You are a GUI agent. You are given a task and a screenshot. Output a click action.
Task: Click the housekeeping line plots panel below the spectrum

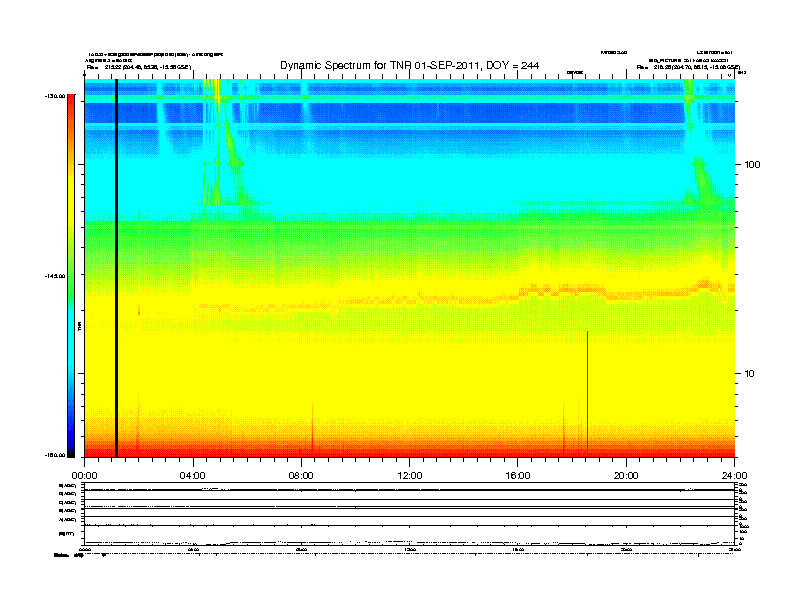coord(410,514)
